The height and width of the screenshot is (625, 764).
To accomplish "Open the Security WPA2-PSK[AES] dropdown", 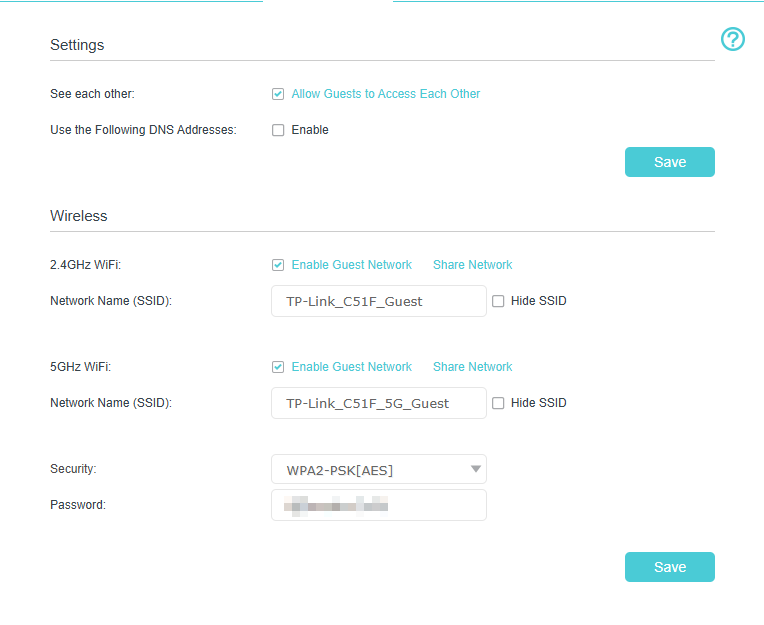I will [379, 469].
